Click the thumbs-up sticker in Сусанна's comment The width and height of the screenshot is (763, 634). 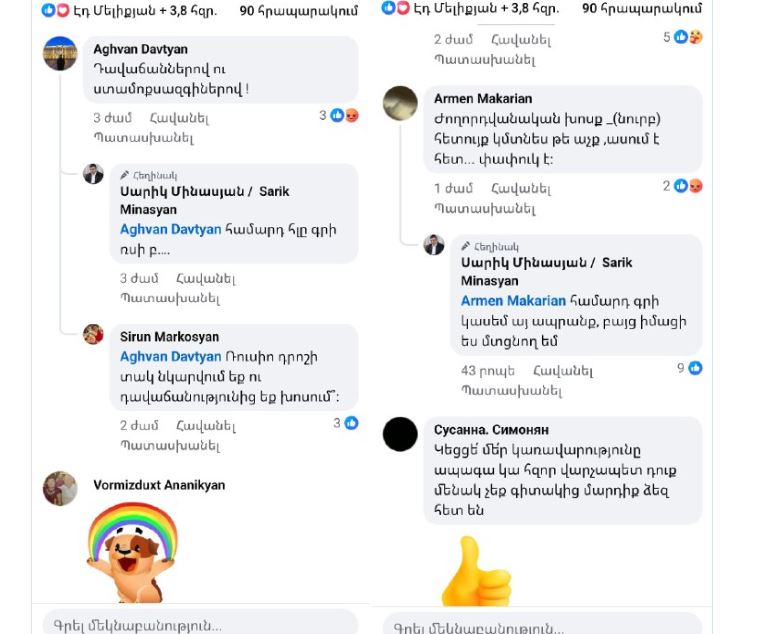[476, 571]
